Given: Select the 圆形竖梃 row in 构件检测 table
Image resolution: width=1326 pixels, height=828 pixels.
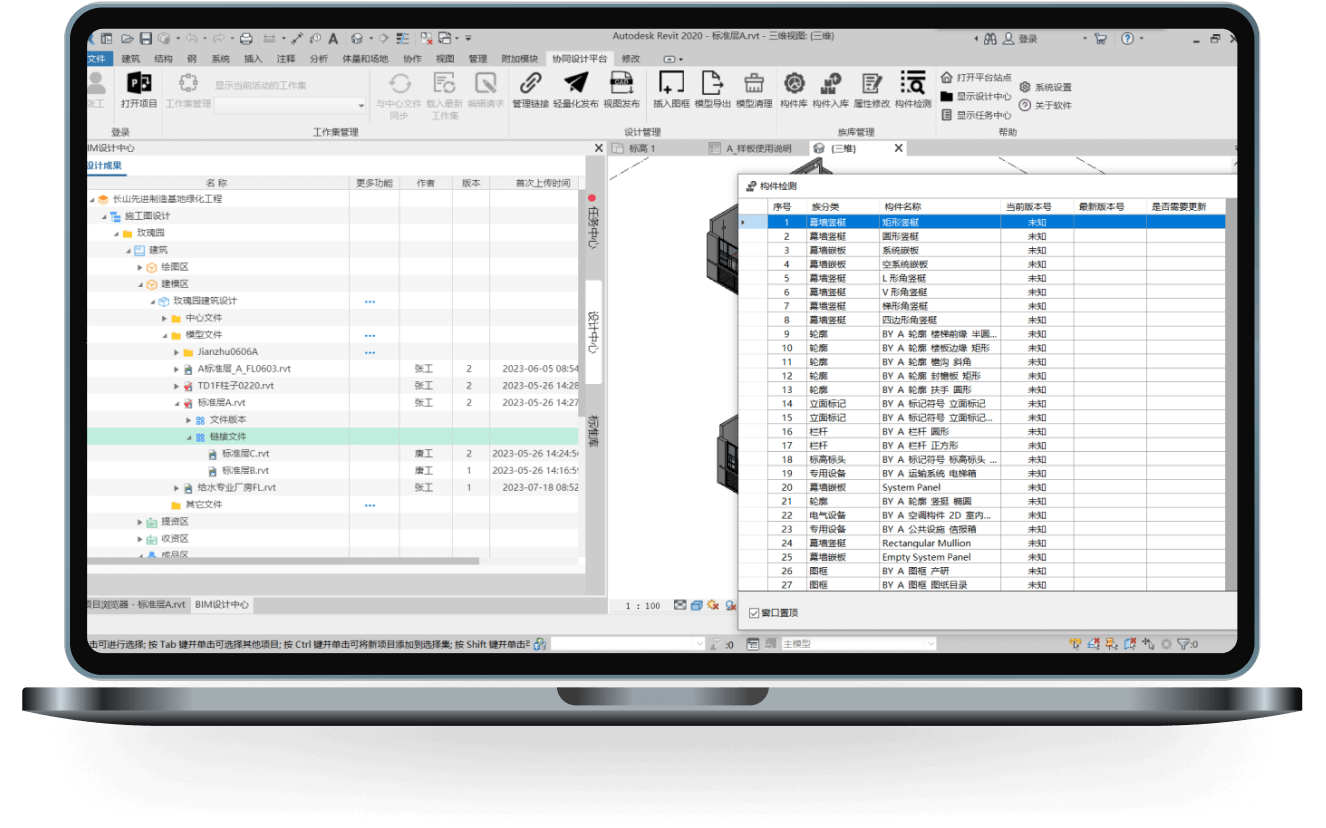Looking at the screenshot, I should 996,237.
